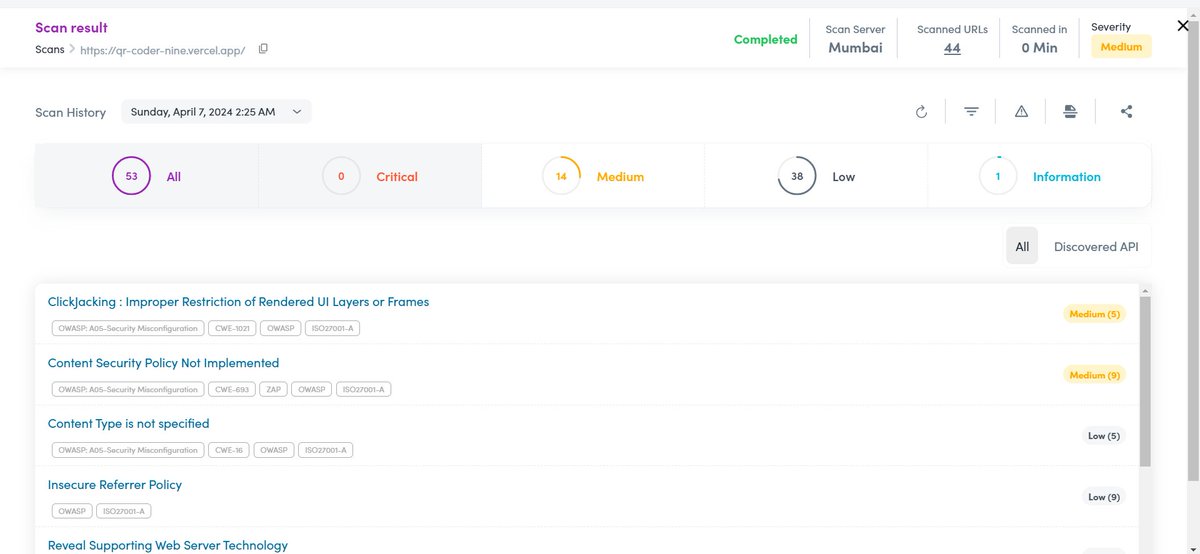Click Medium (5) badge on ClickJacking row

[1094, 314]
